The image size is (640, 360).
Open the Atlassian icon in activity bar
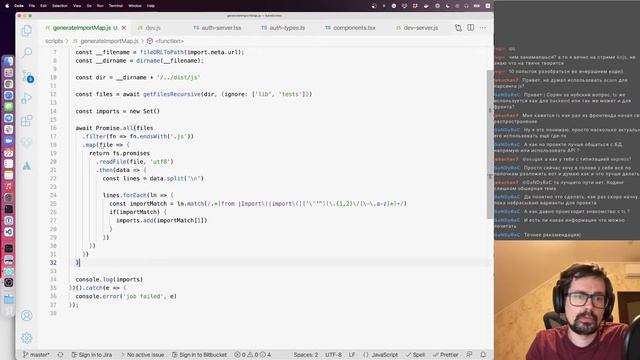[x=27, y=165]
